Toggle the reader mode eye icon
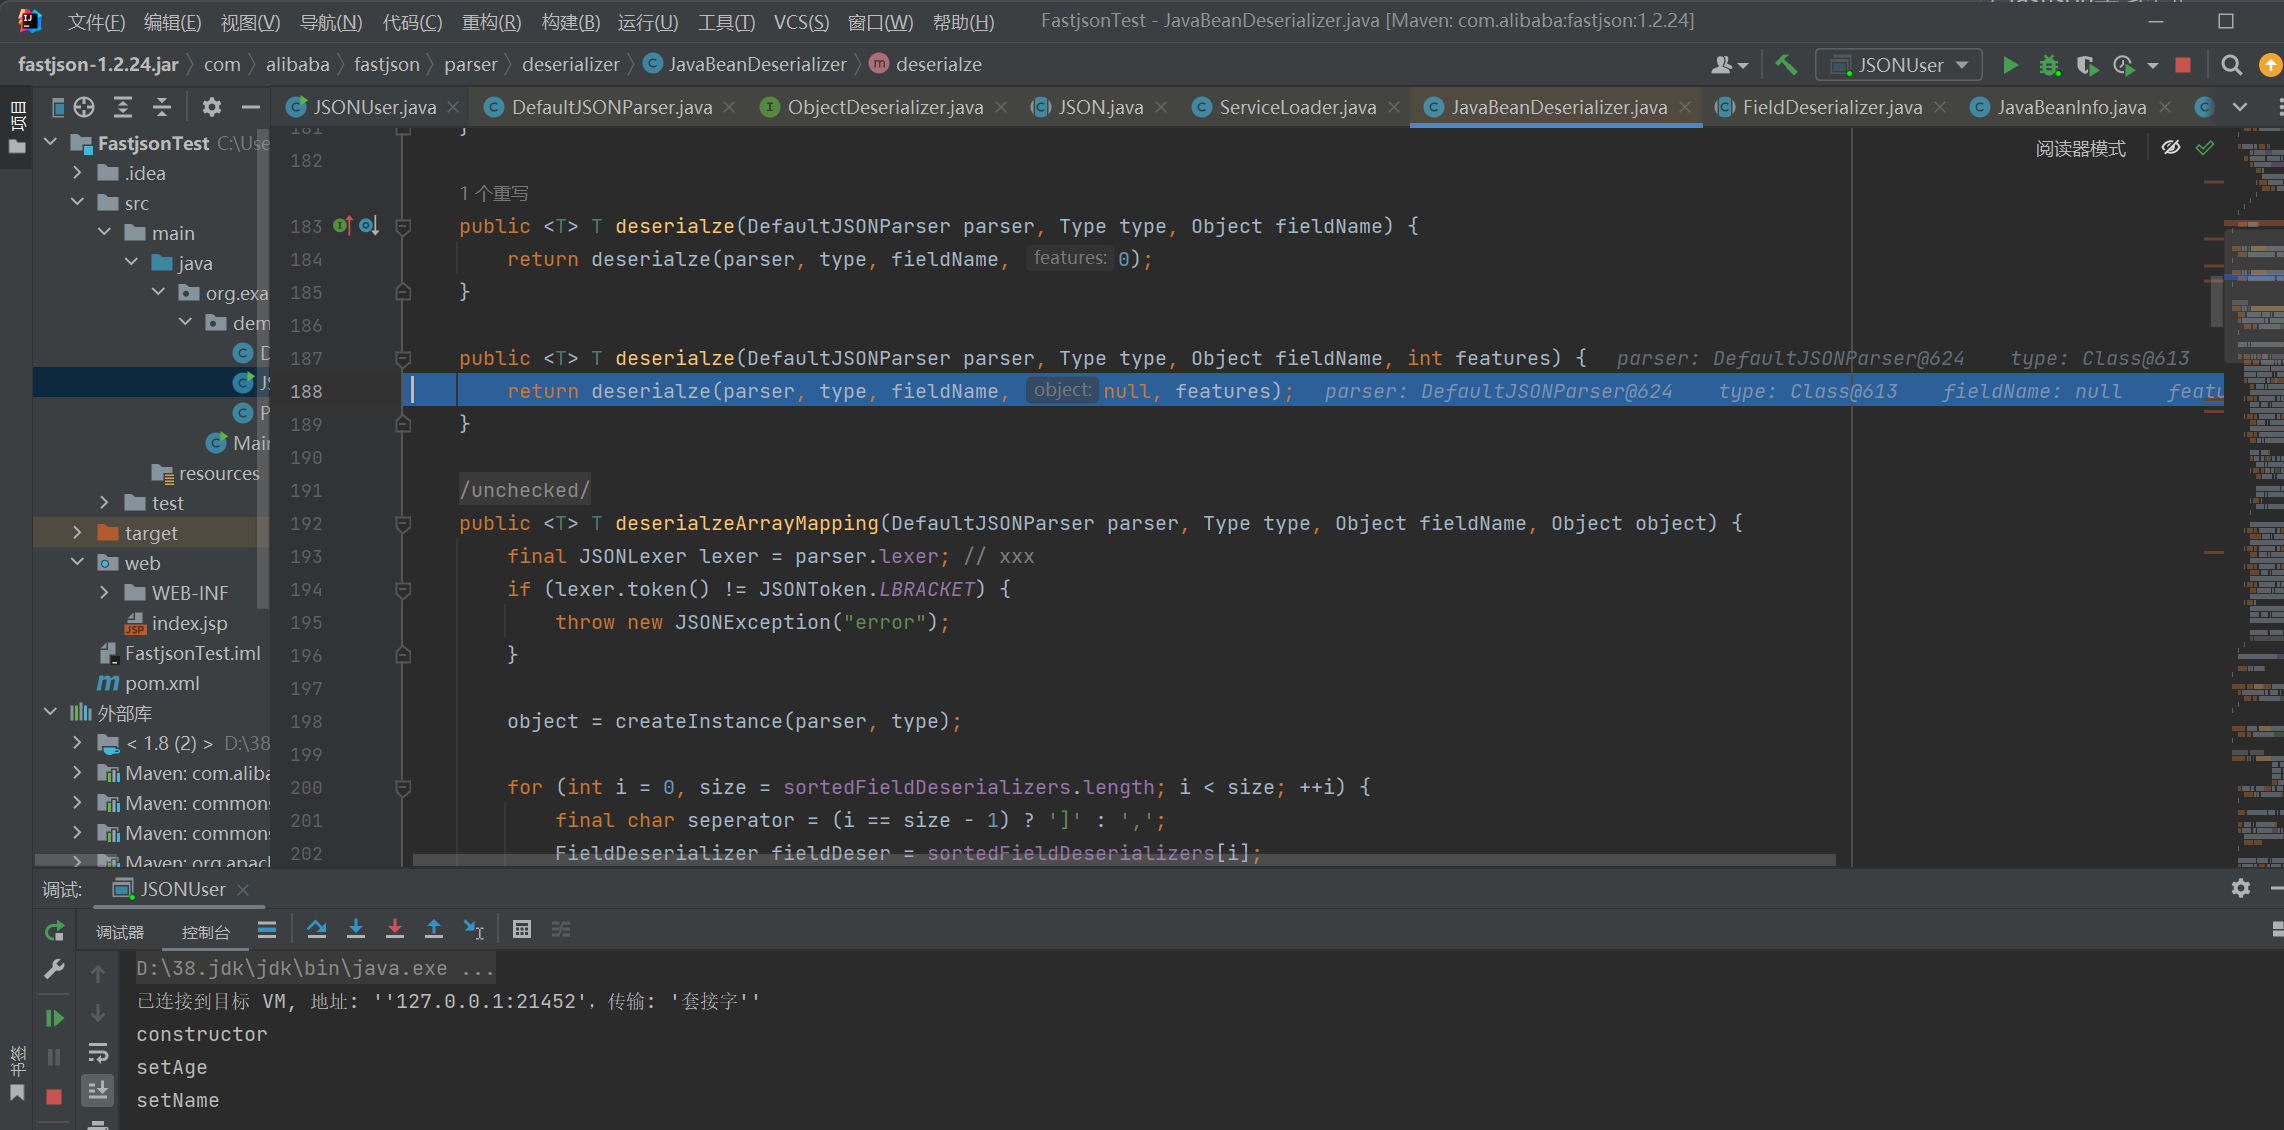The width and height of the screenshot is (2284, 1130). click(2170, 148)
